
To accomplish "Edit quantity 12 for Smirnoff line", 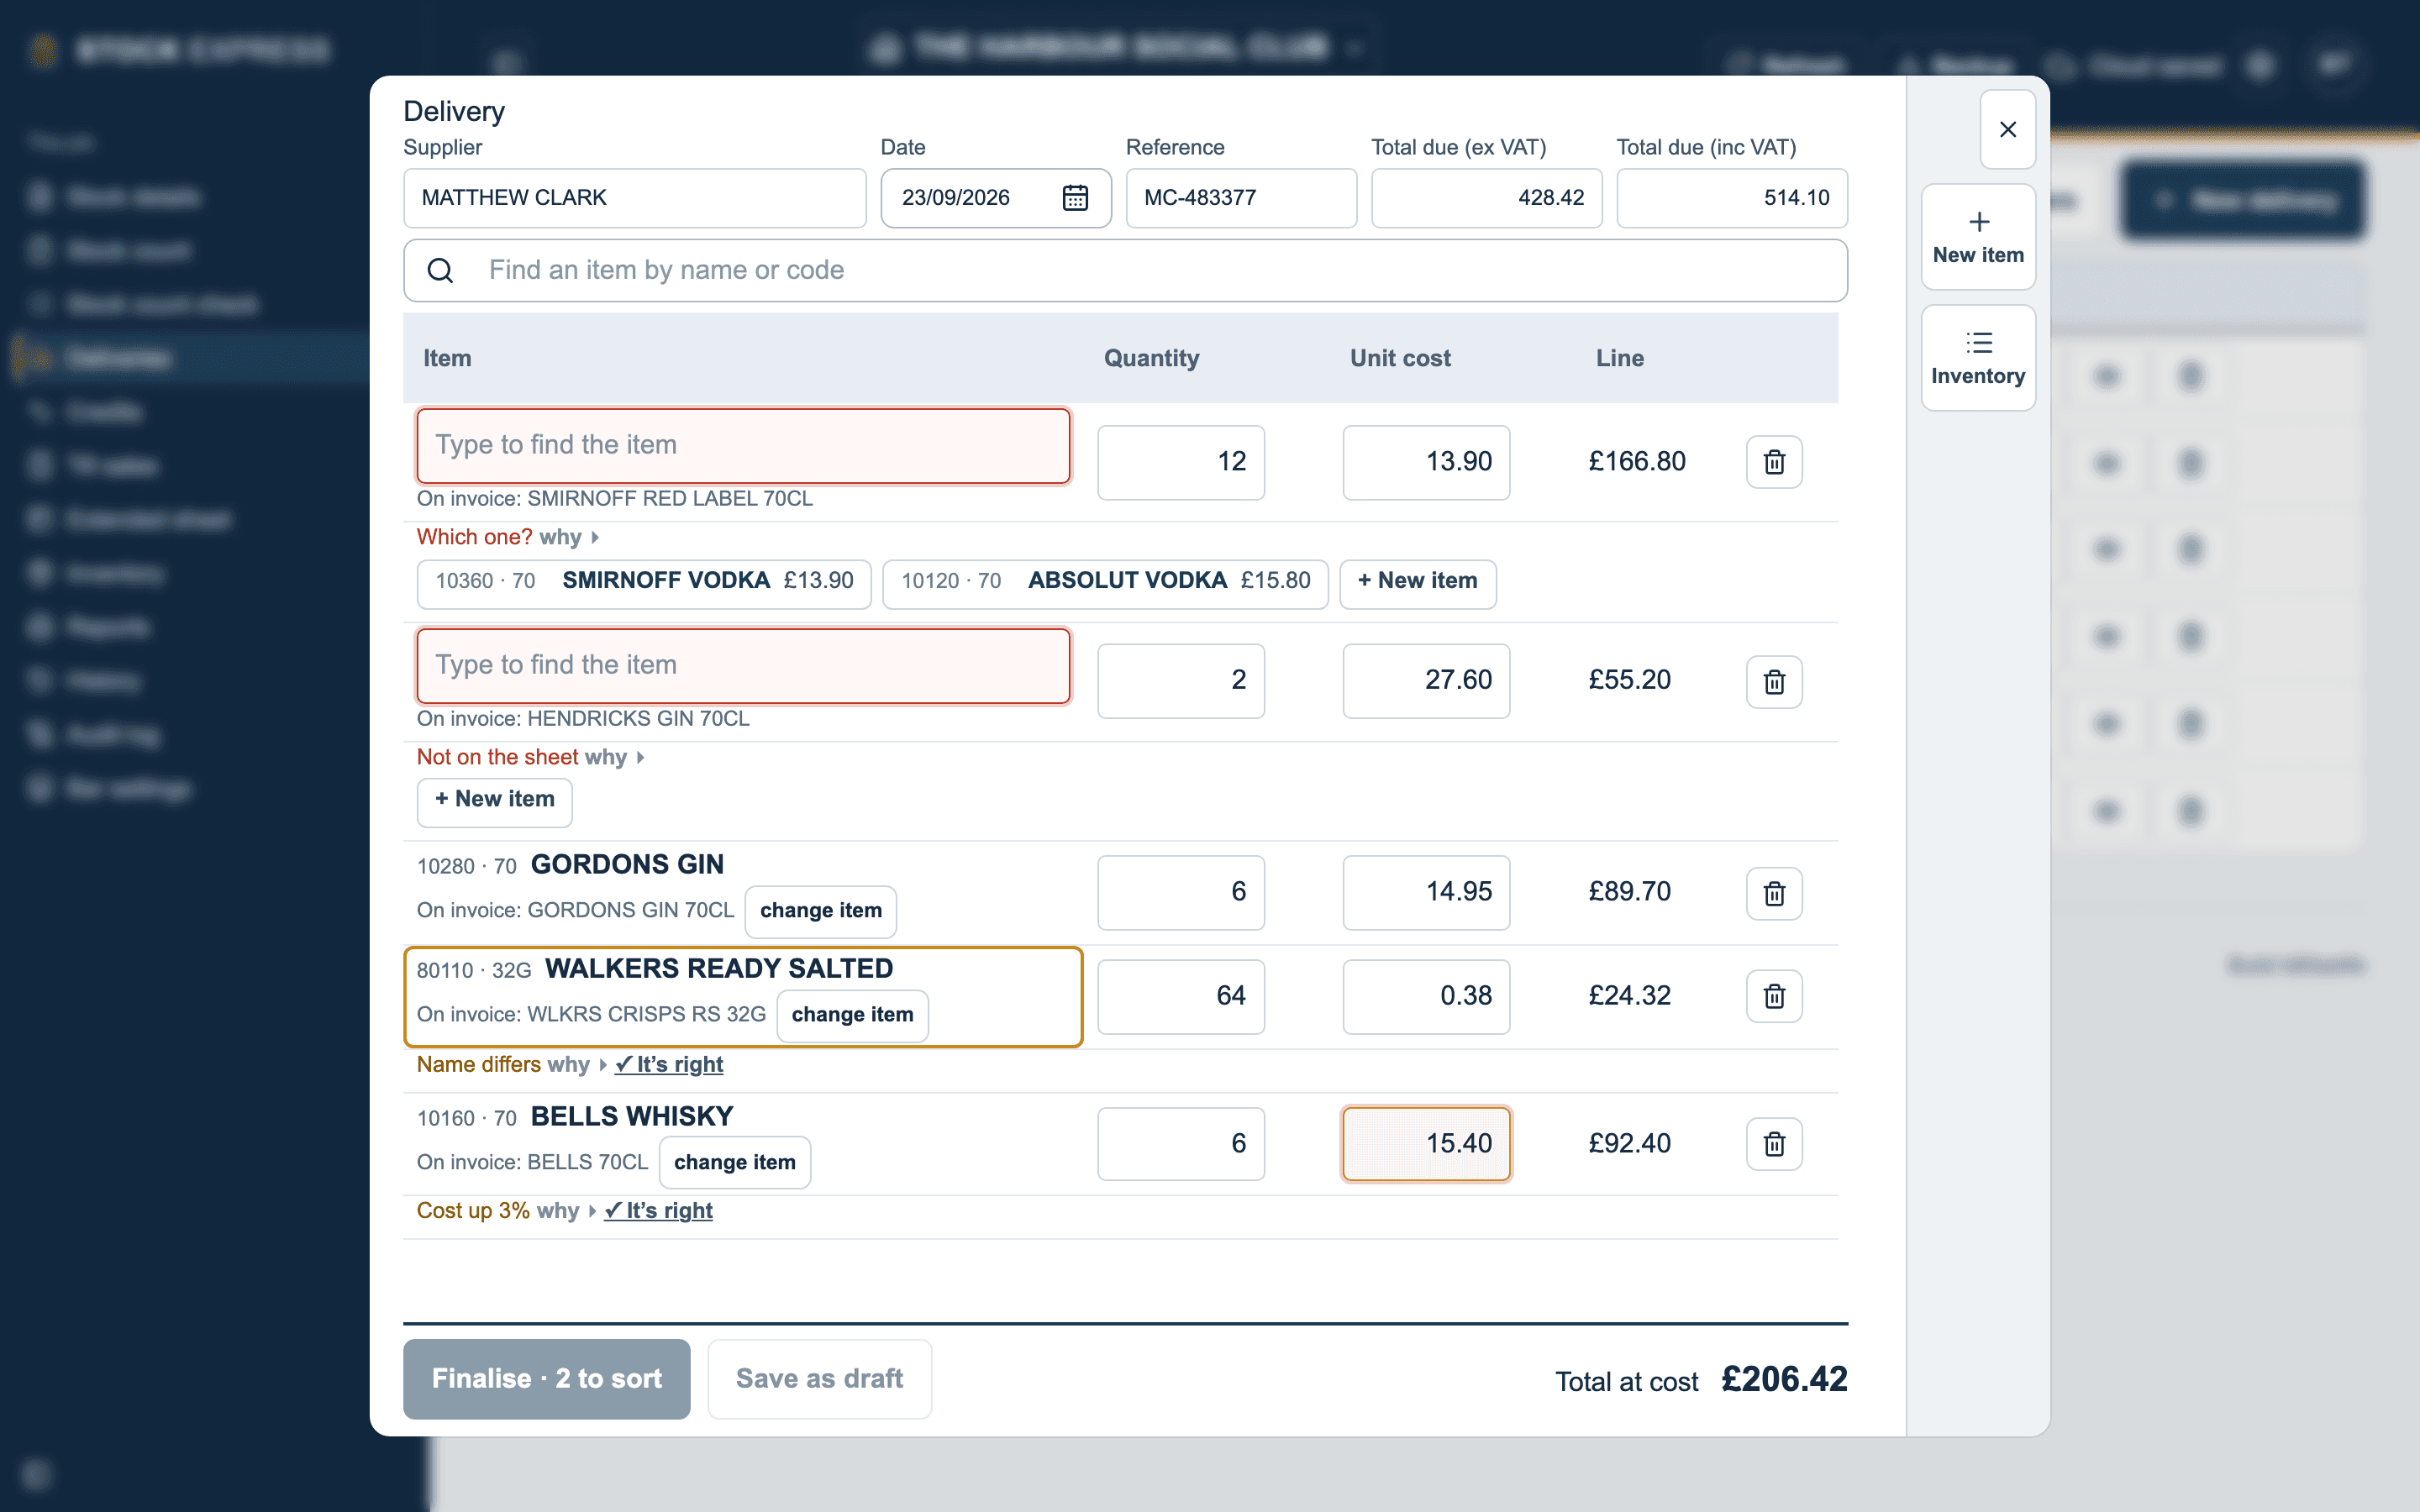I will tap(1180, 462).
